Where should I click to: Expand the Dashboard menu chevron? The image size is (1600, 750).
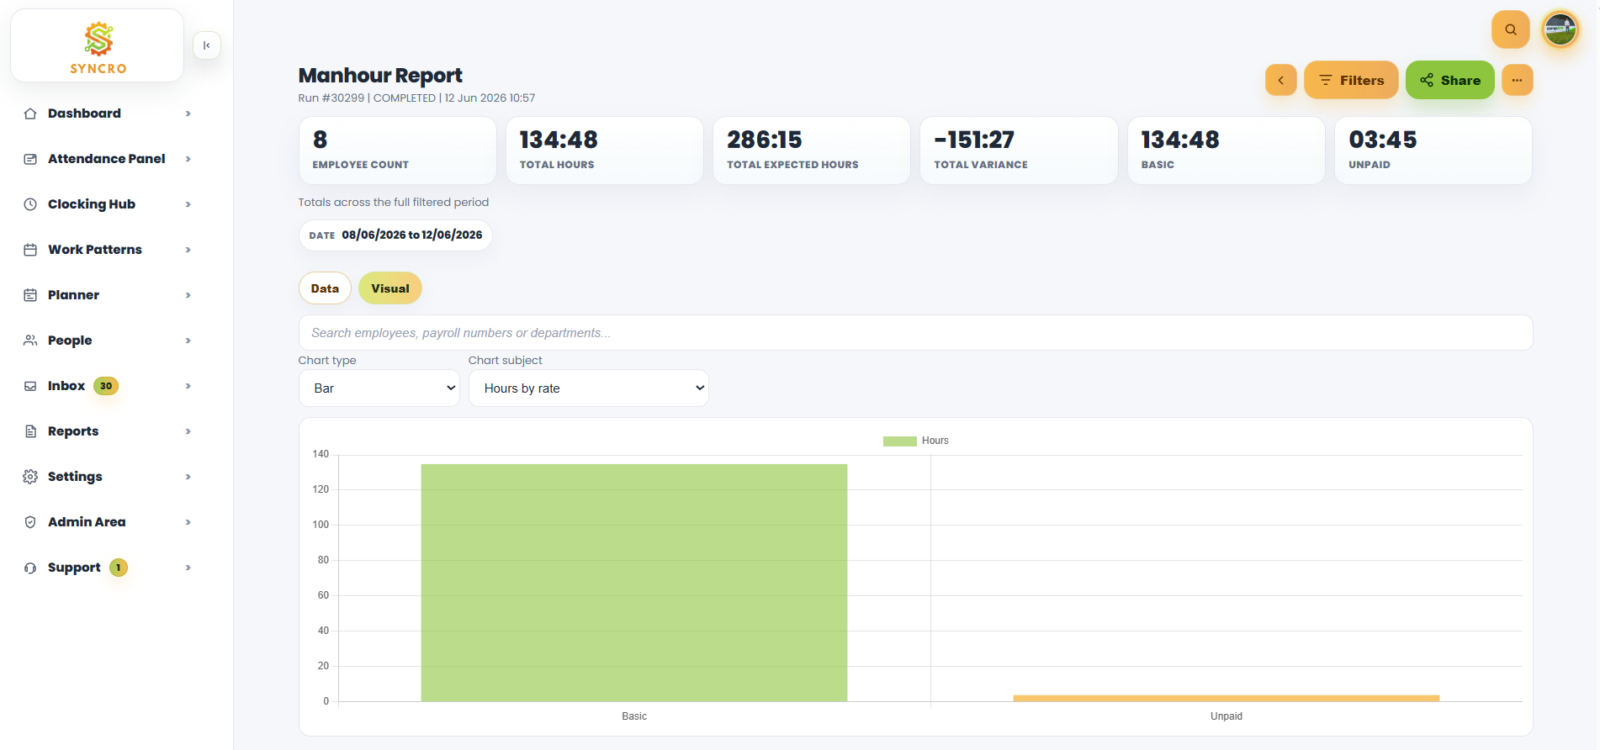click(188, 114)
